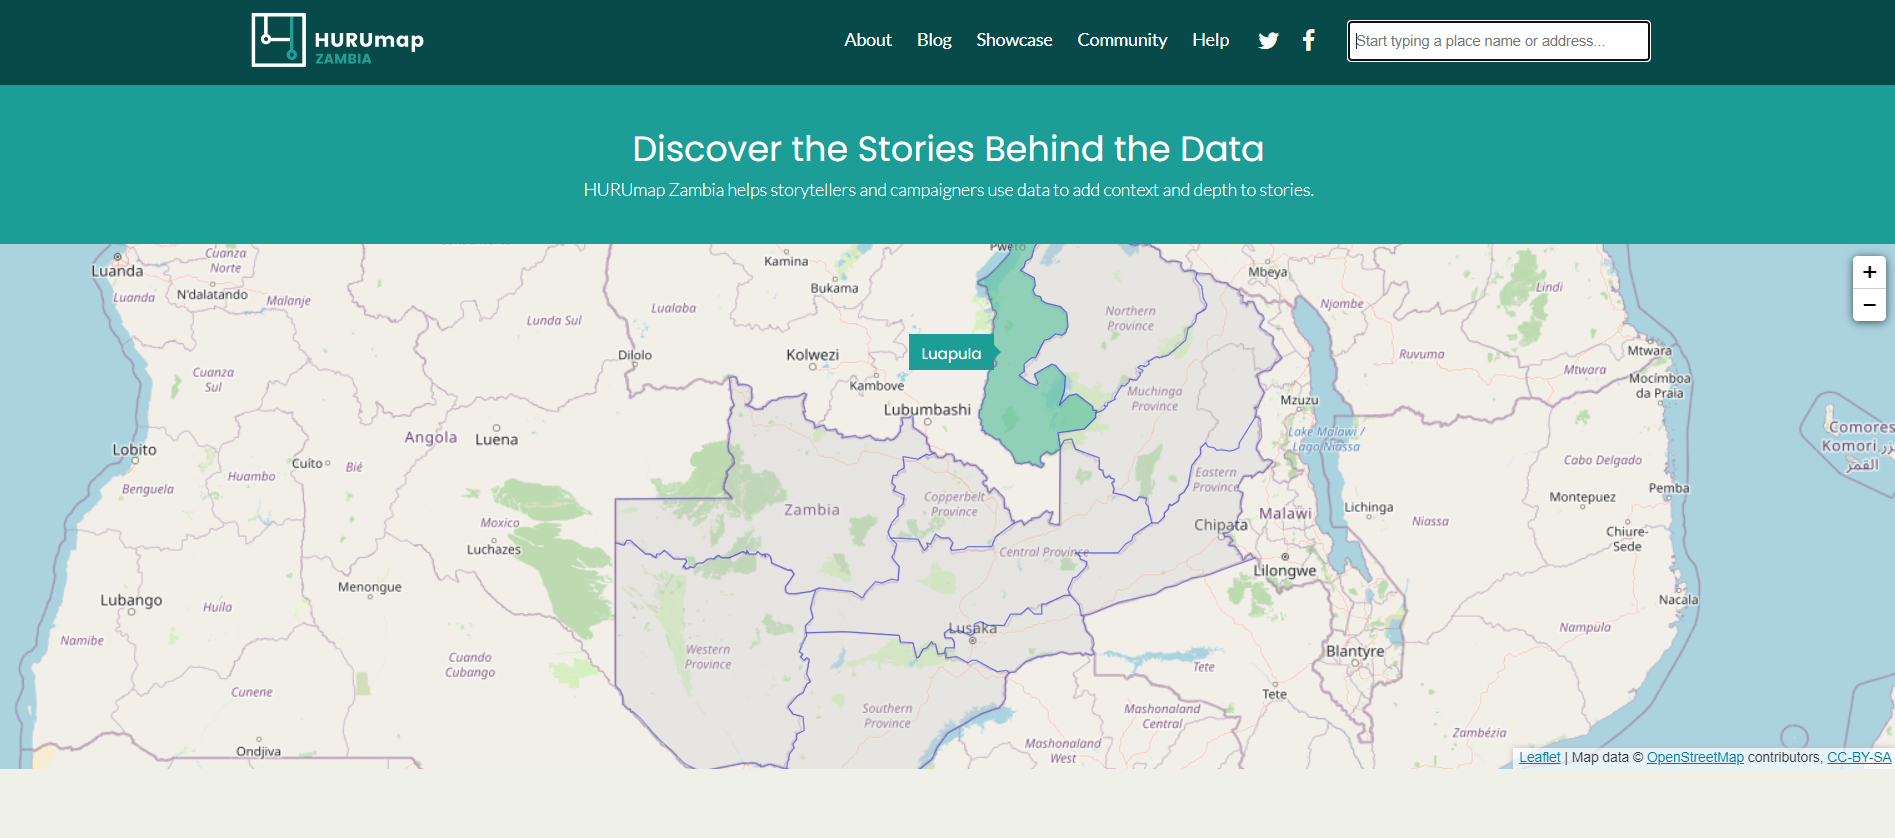This screenshot has height=838, width=1895.
Task: Focus the place name search field
Action: (1498, 41)
